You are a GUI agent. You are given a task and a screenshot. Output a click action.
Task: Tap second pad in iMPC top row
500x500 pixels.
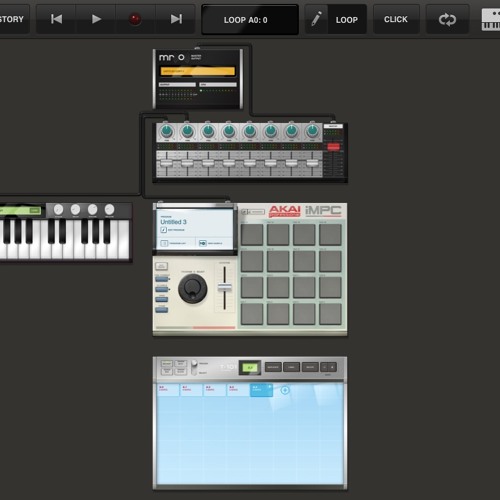click(x=278, y=235)
